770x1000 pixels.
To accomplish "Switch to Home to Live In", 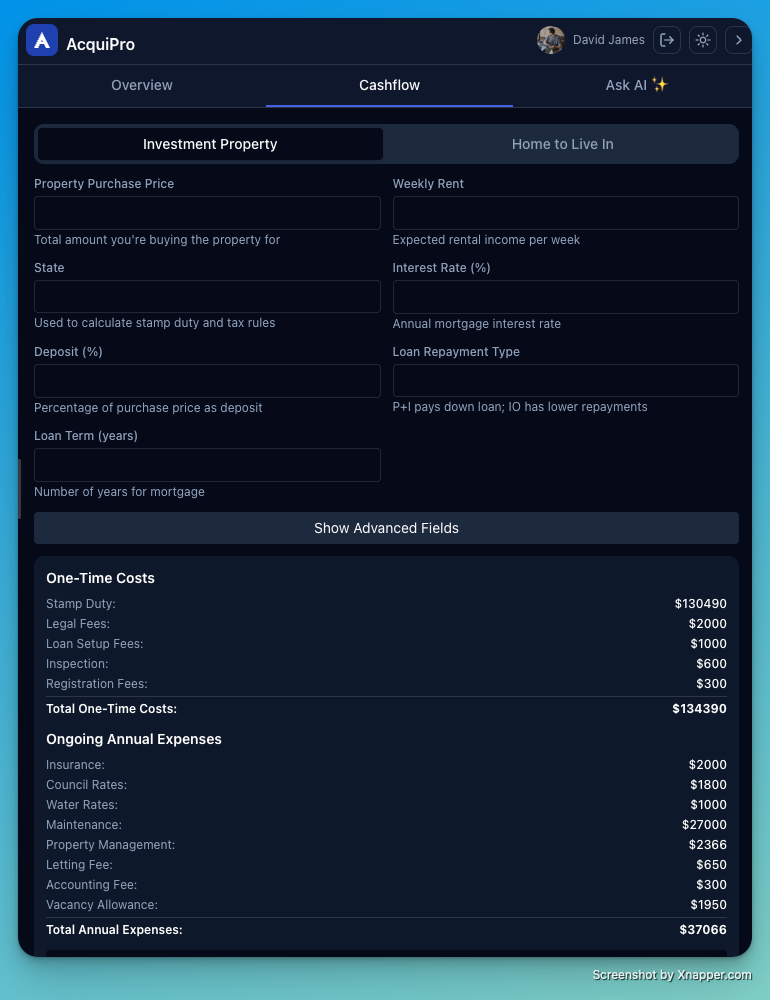I will tap(562, 144).
